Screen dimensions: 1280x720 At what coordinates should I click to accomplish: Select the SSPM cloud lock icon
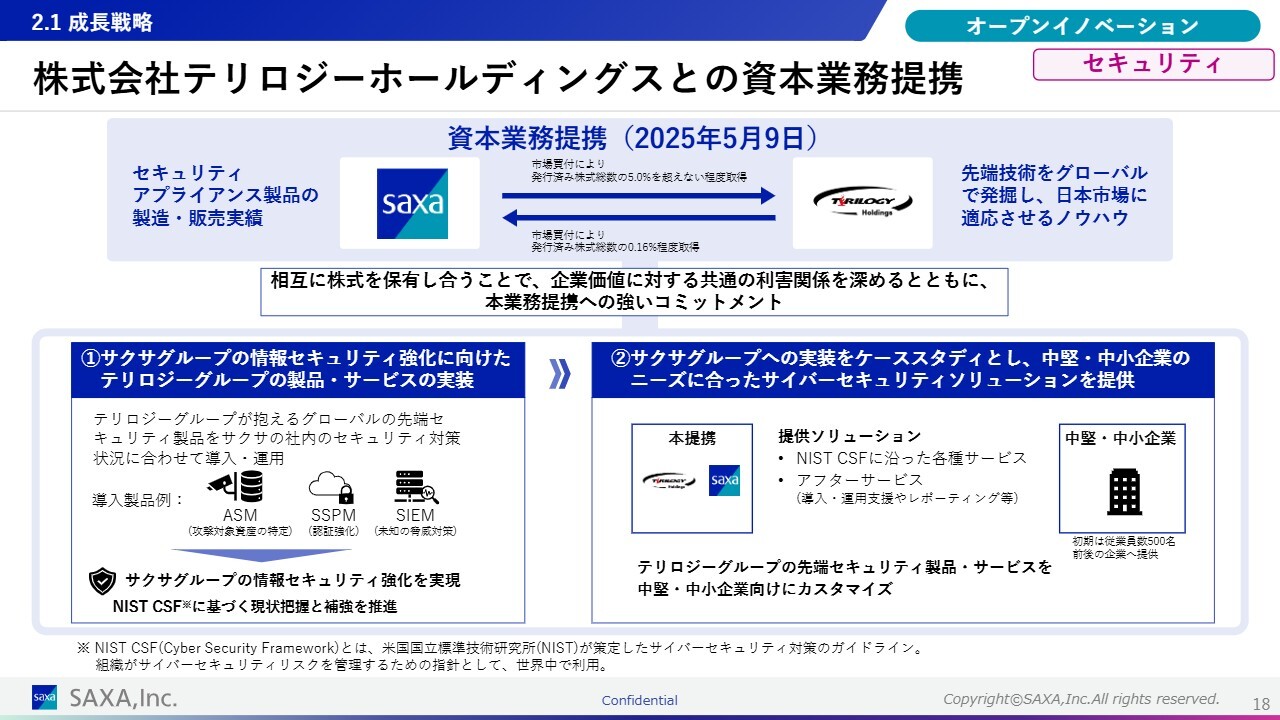click(331, 487)
